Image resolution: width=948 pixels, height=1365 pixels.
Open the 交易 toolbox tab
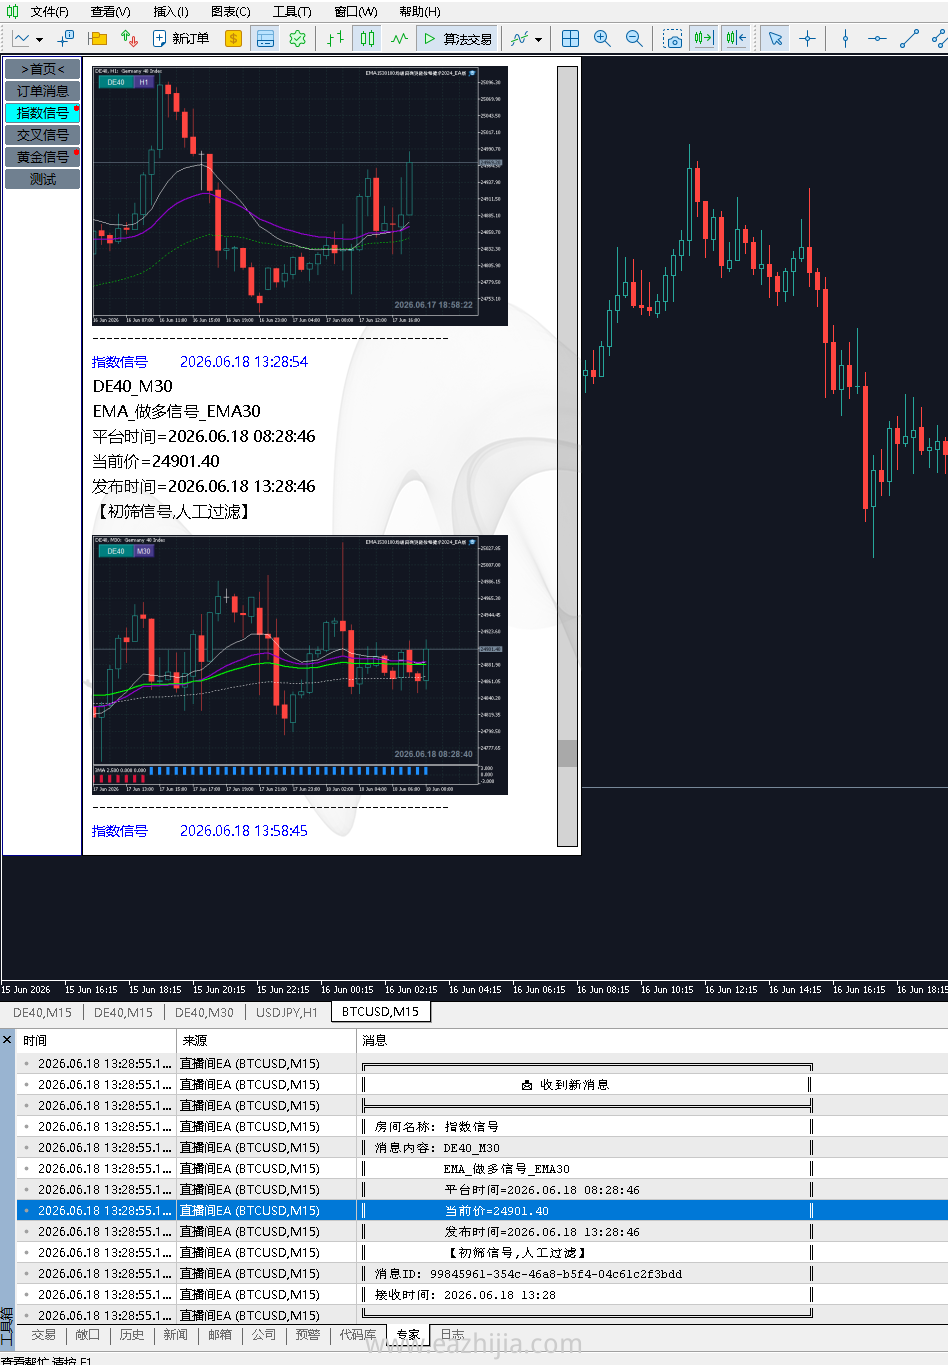[44, 1335]
